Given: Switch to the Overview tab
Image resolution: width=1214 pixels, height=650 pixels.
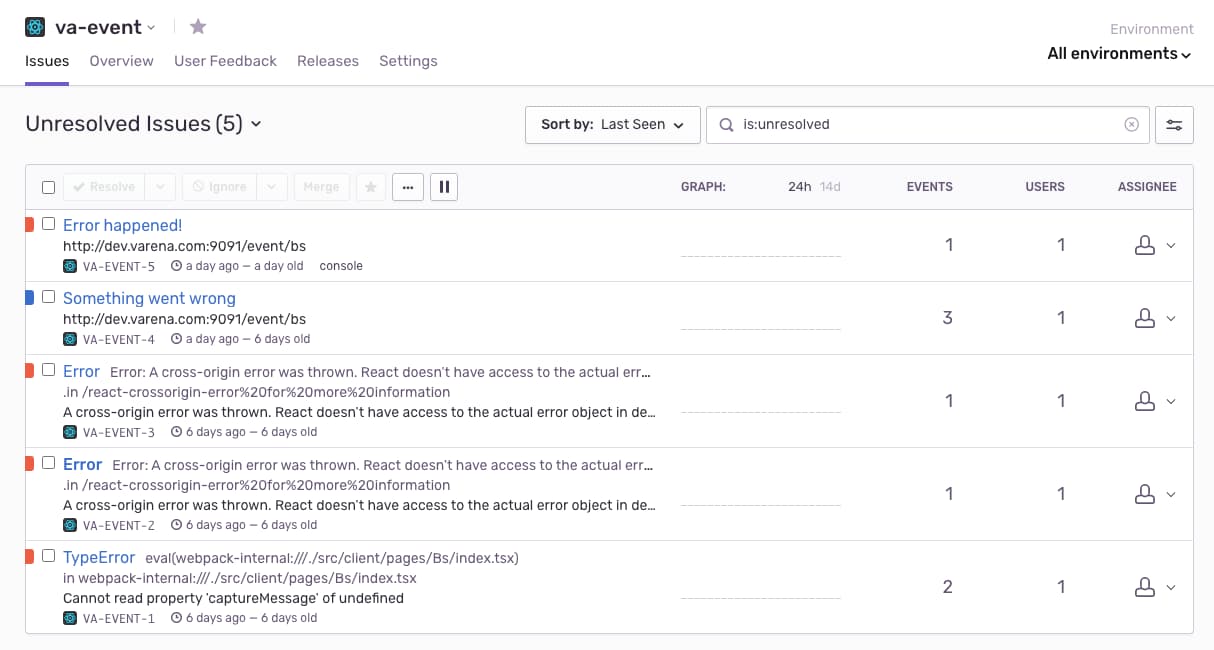Looking at the screenshot, I should point(121,61).
